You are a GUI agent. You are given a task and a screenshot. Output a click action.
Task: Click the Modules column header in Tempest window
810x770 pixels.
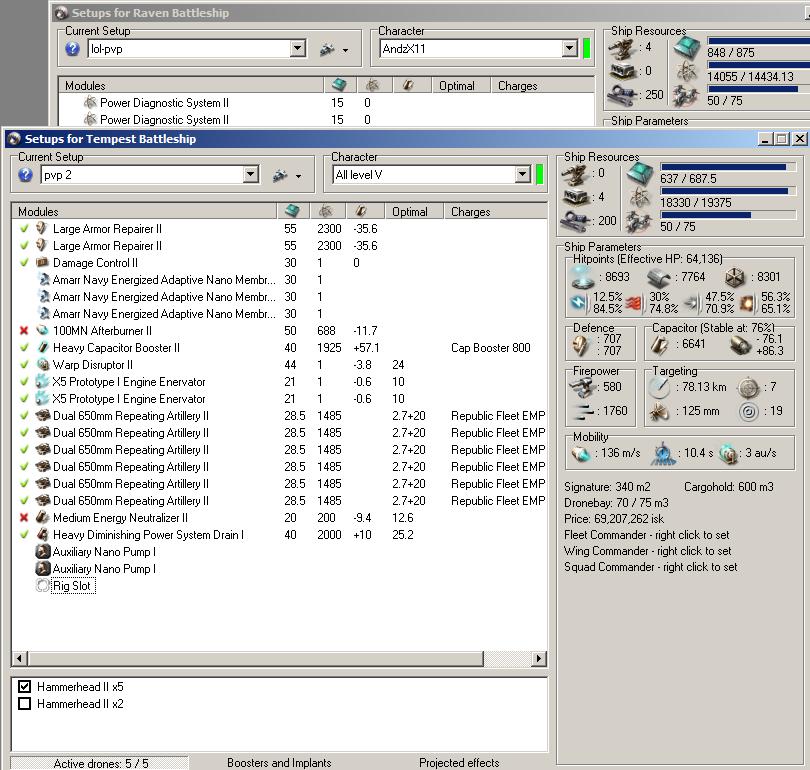tap(144, 211)
